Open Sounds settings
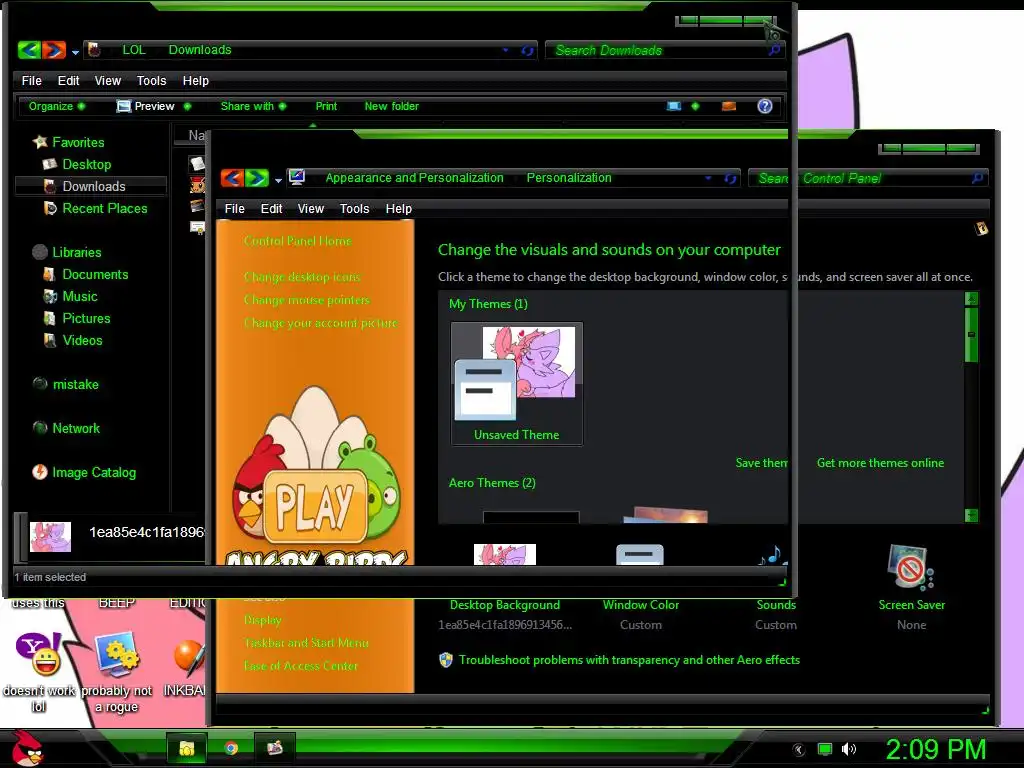This screenshot has width=1024, height=768. click(776, 605)
